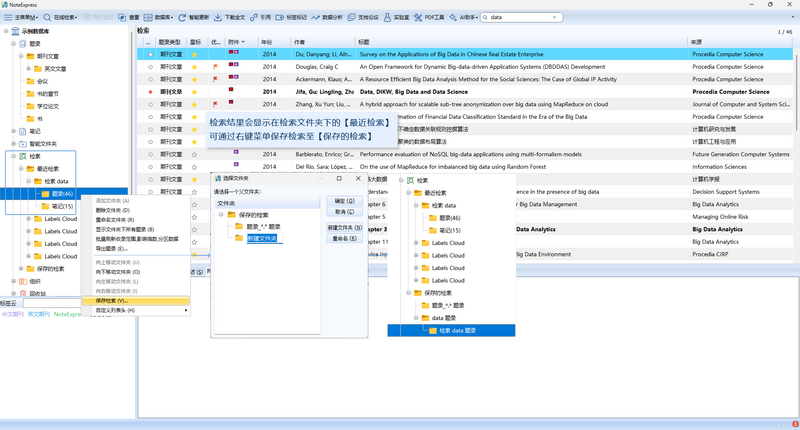Sort by the 年份 column header

pyautogui.click(x=274, y=42)
